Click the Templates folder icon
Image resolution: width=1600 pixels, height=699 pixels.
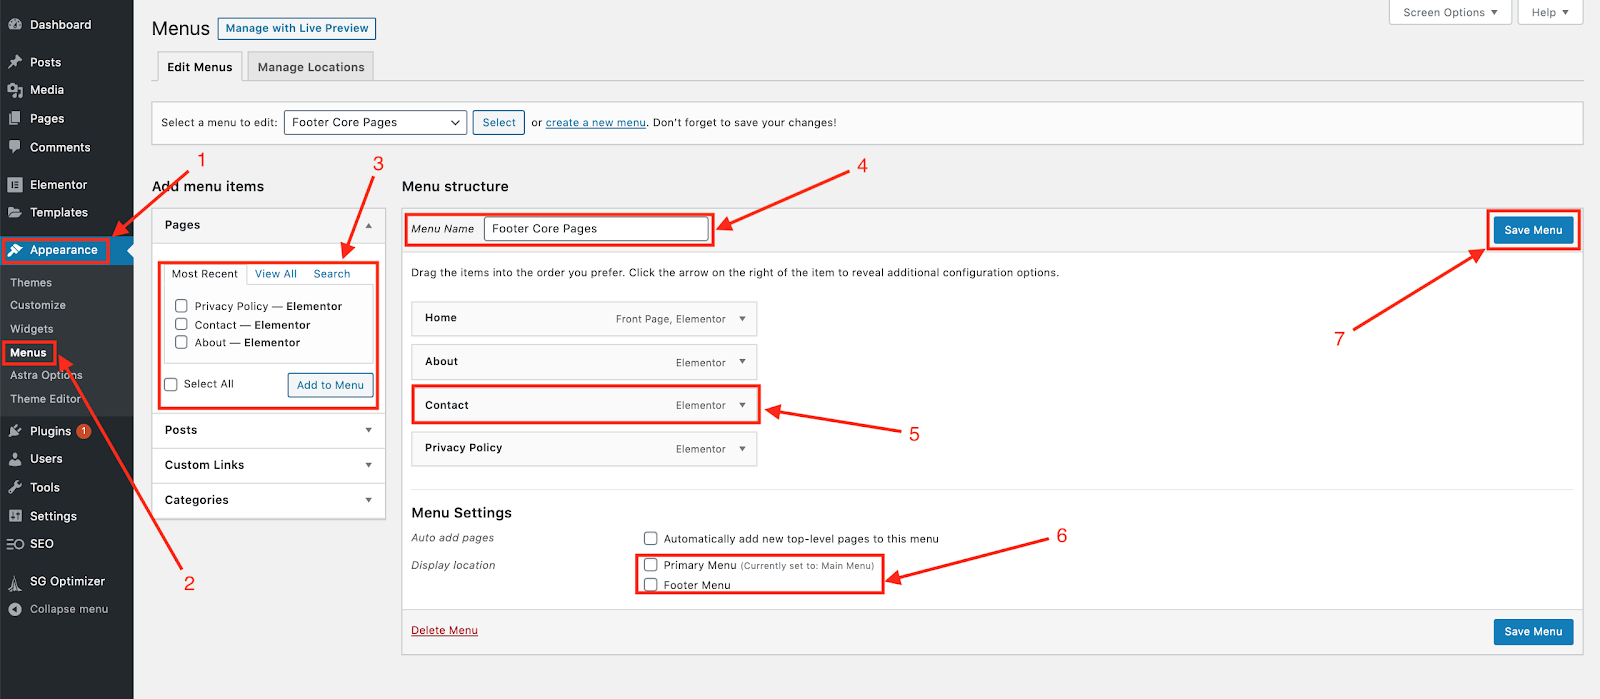pyautogui.click(x=15, y=213)
